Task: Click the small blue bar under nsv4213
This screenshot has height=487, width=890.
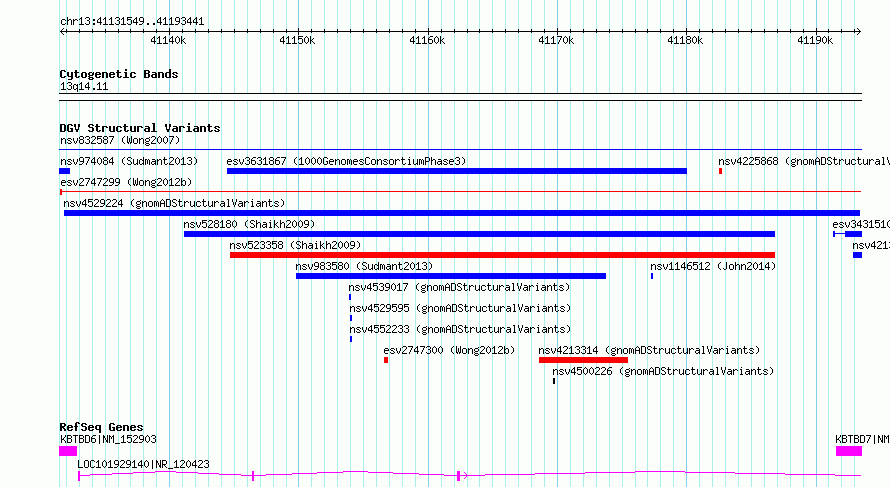Action: tap(858, 255)
